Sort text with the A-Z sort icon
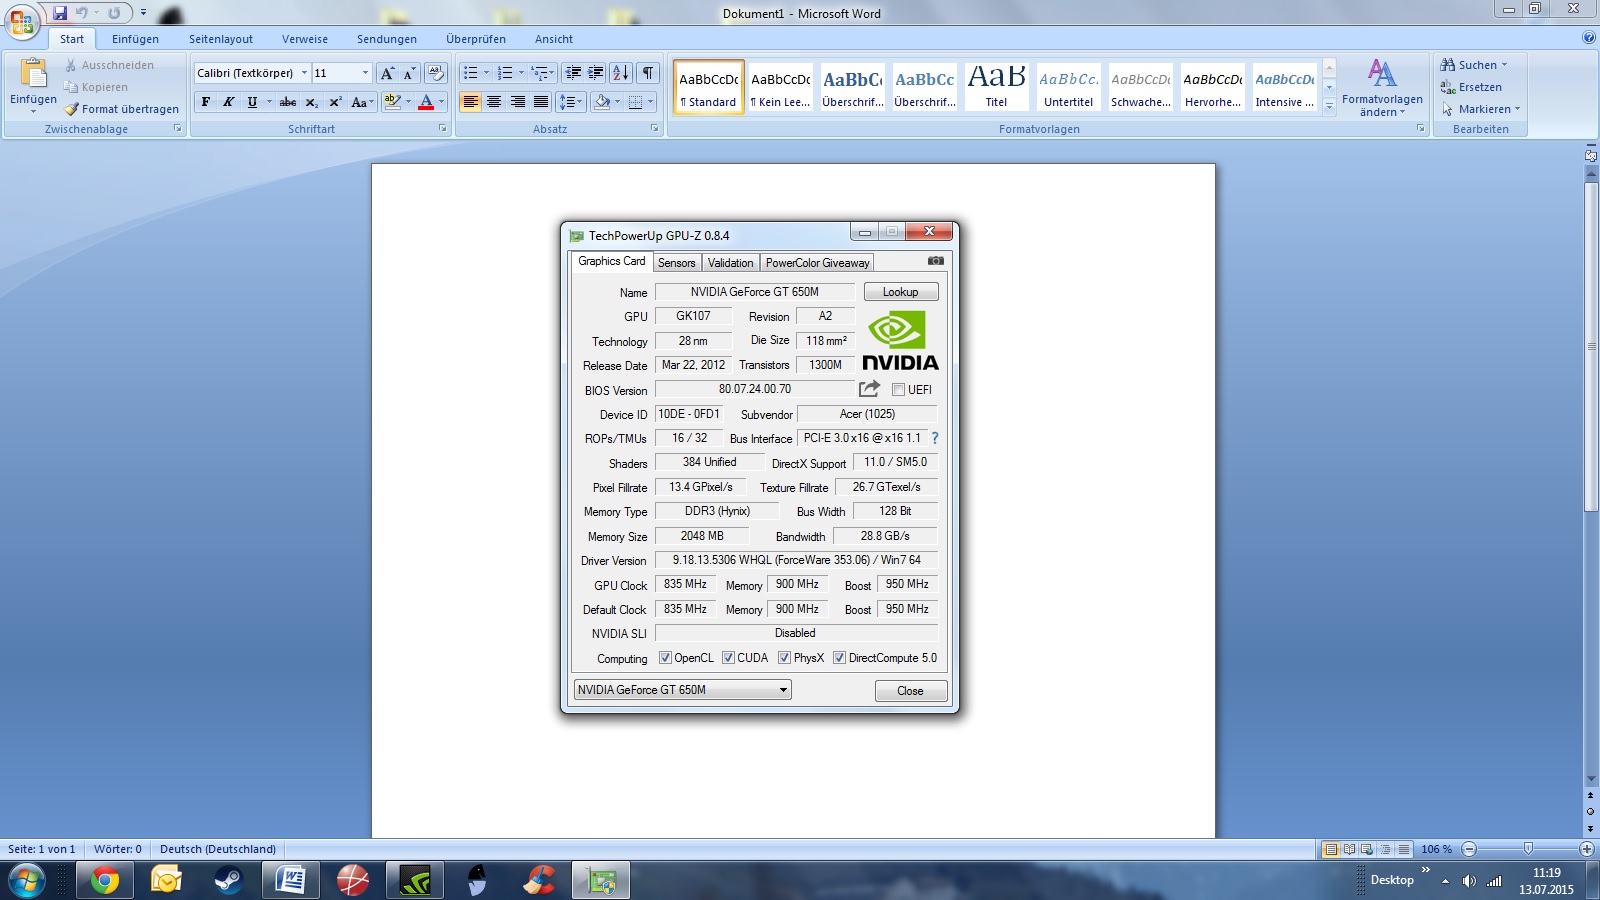Image resolution: width=1600 pixels, height=900 pixels. pos(621,73)
